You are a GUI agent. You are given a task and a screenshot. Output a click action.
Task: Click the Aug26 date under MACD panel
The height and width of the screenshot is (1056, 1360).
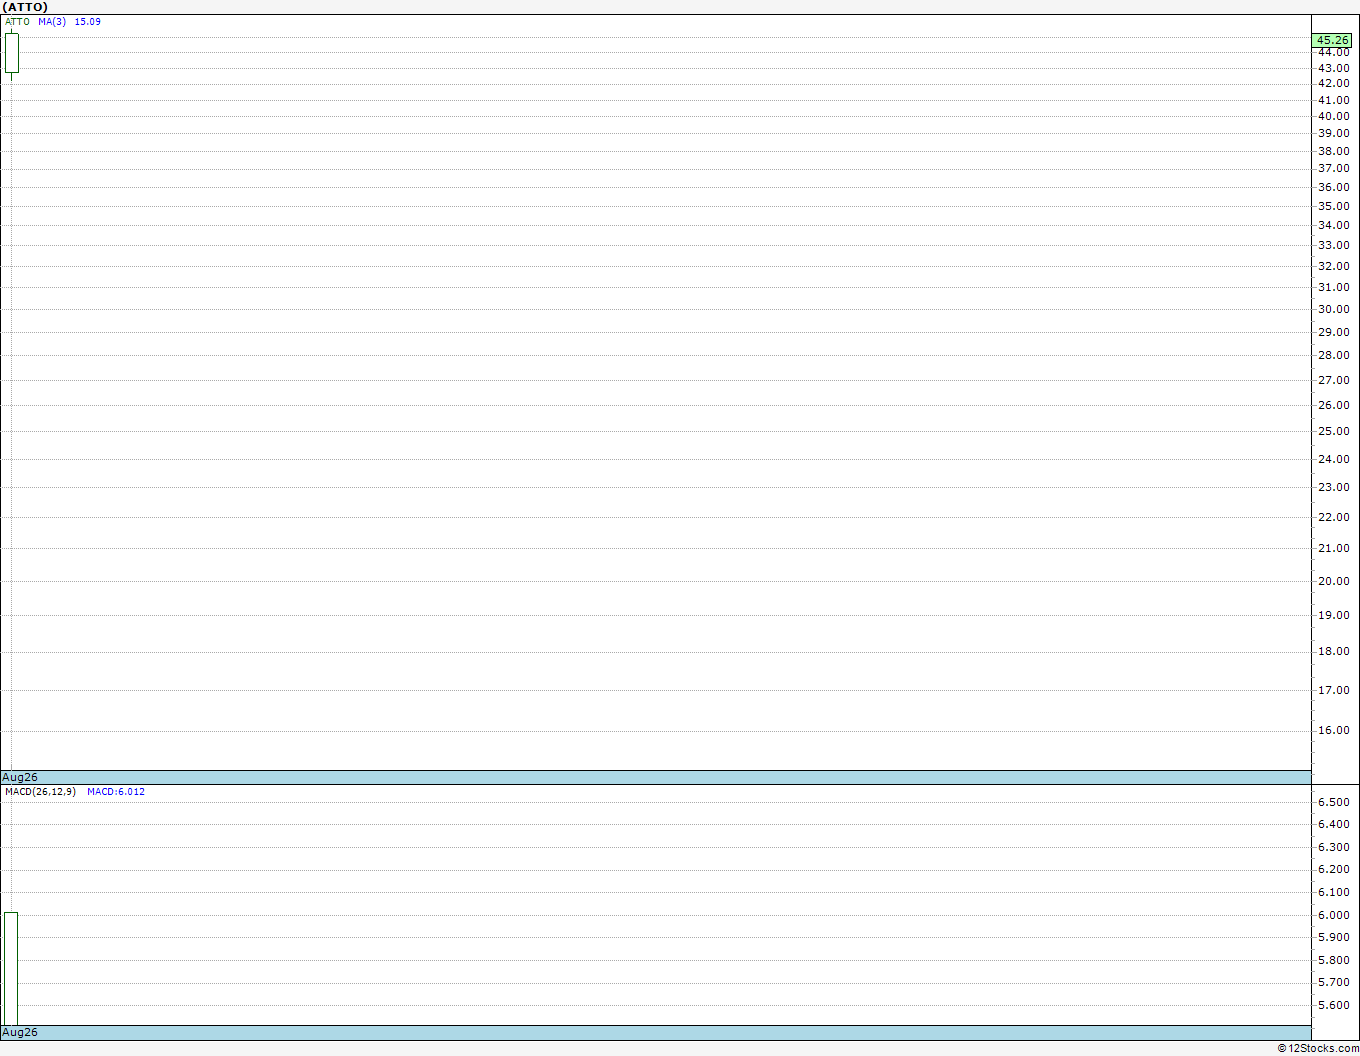[20, 1032]
